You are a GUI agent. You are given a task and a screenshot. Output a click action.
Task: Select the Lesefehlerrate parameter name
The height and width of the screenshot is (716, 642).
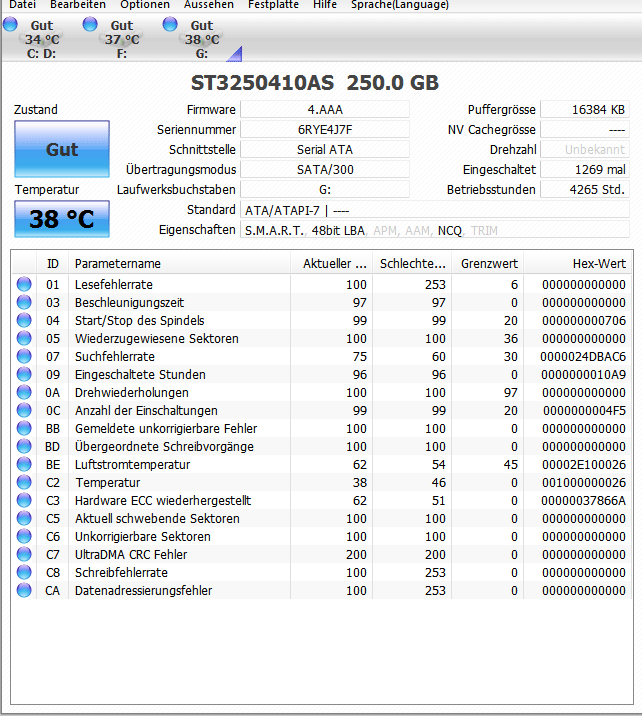[x=114, y=284]
